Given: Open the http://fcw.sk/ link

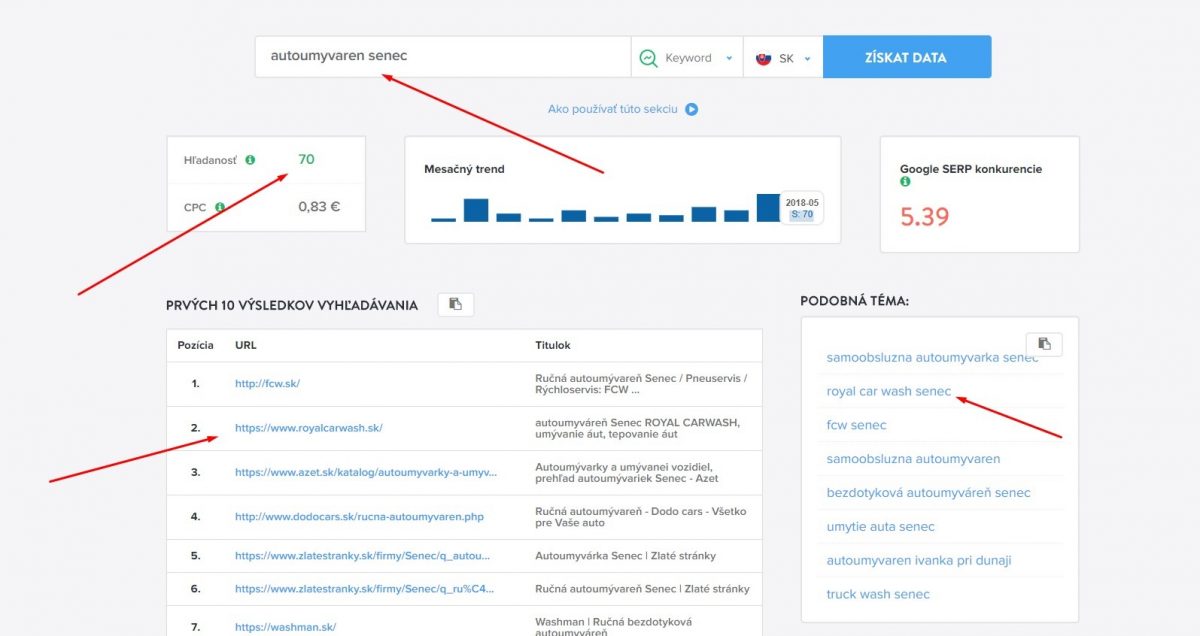Looking at the screenshot, I should click(x=267, y=384).
